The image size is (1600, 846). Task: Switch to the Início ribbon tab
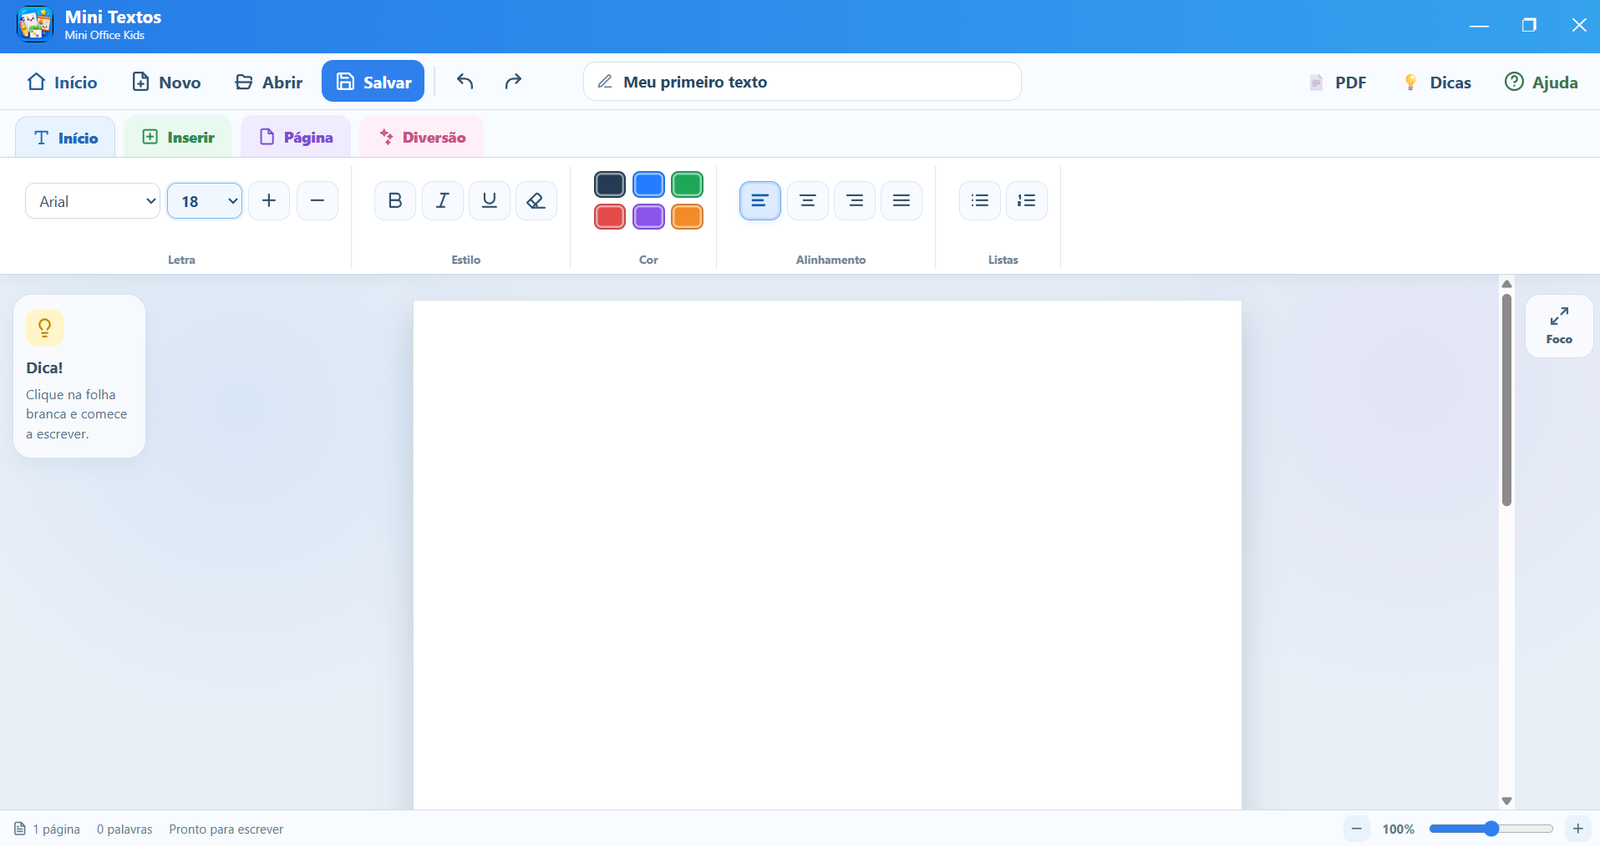(65, 138)
